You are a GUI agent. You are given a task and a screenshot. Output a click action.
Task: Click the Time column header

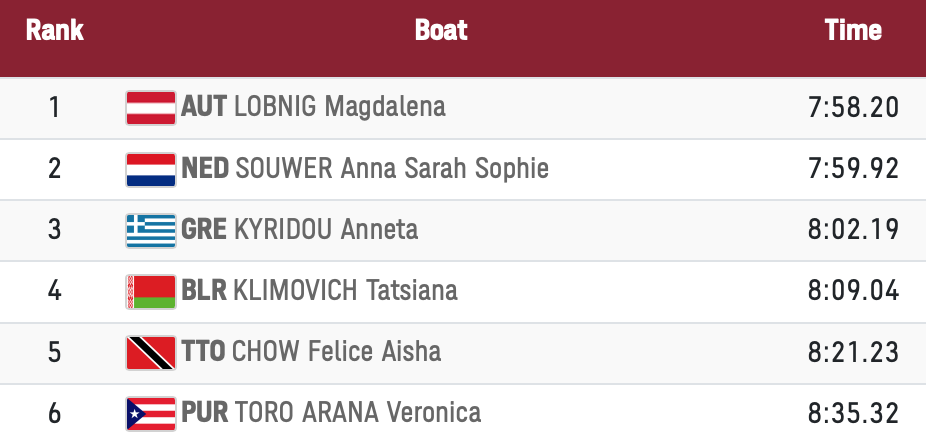click(x=853, y=30)
